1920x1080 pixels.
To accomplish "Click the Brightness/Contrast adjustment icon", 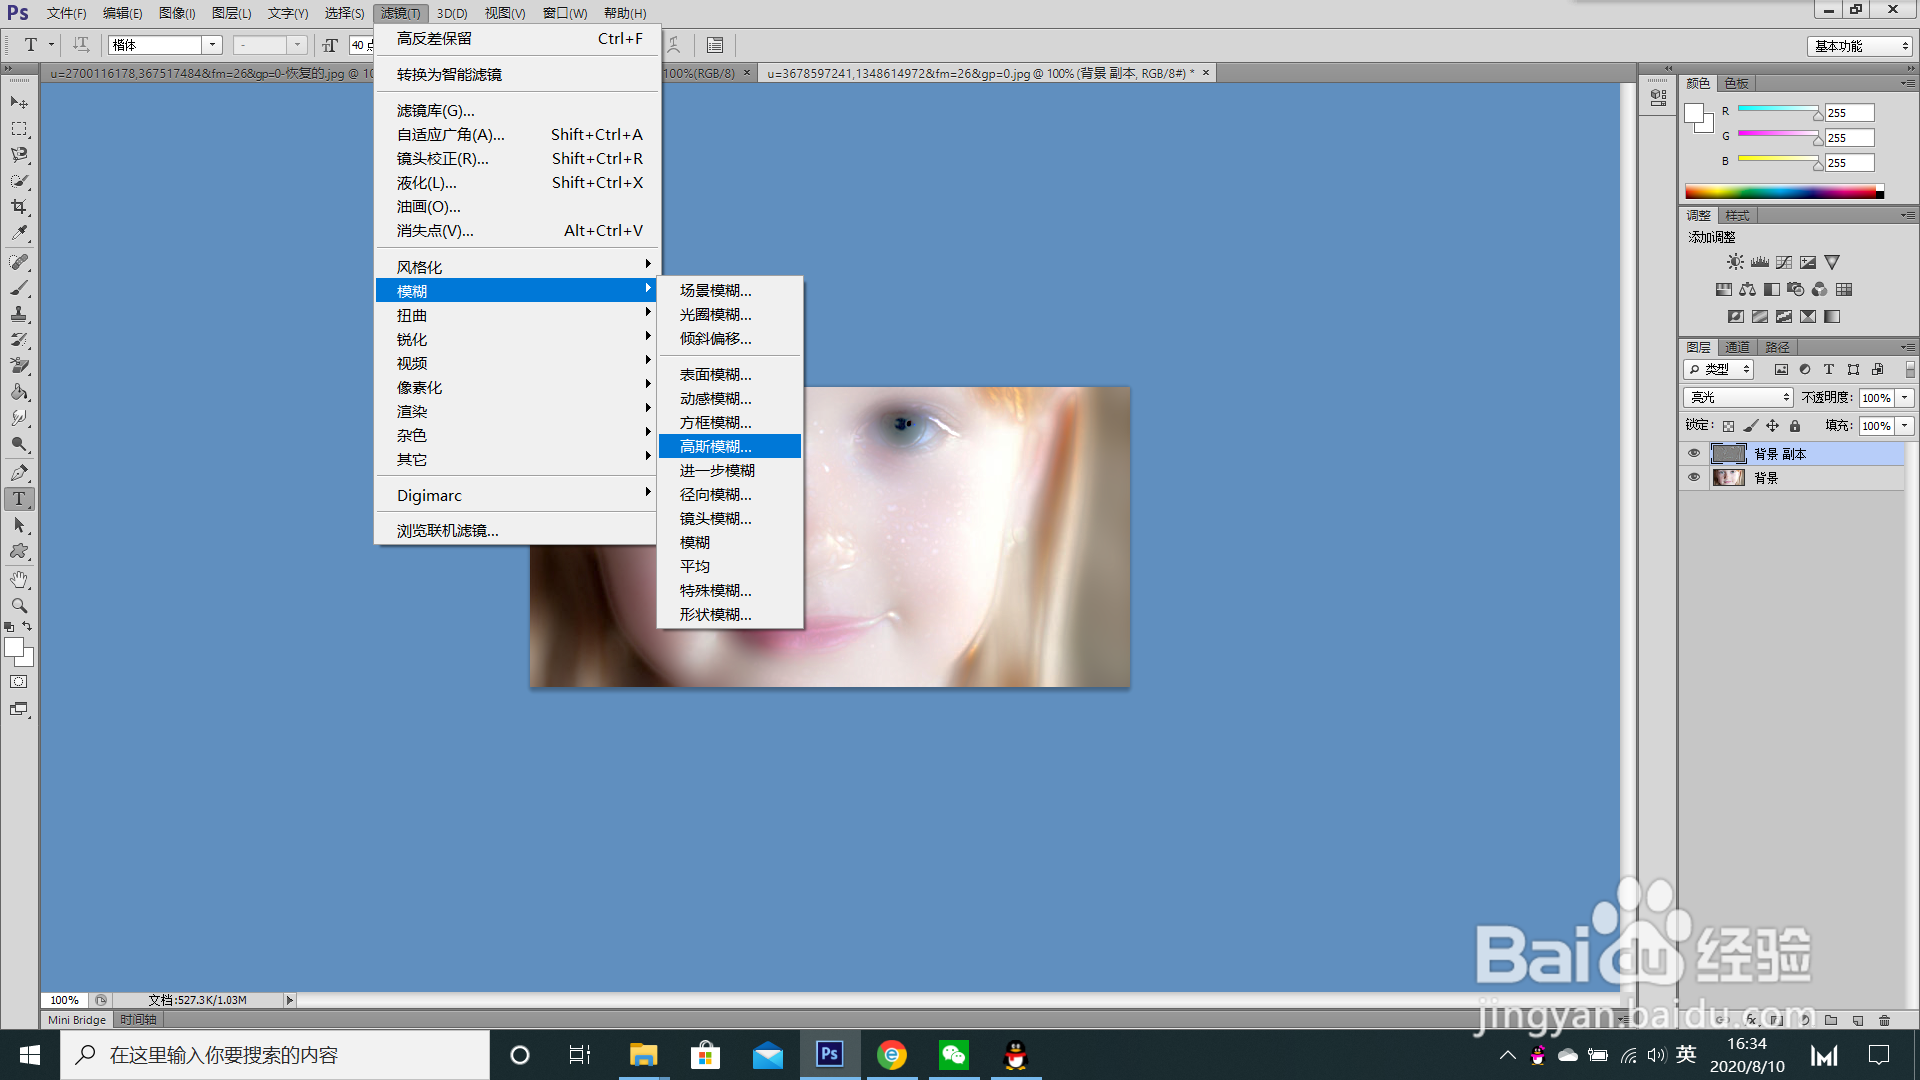I will 1735,262.
